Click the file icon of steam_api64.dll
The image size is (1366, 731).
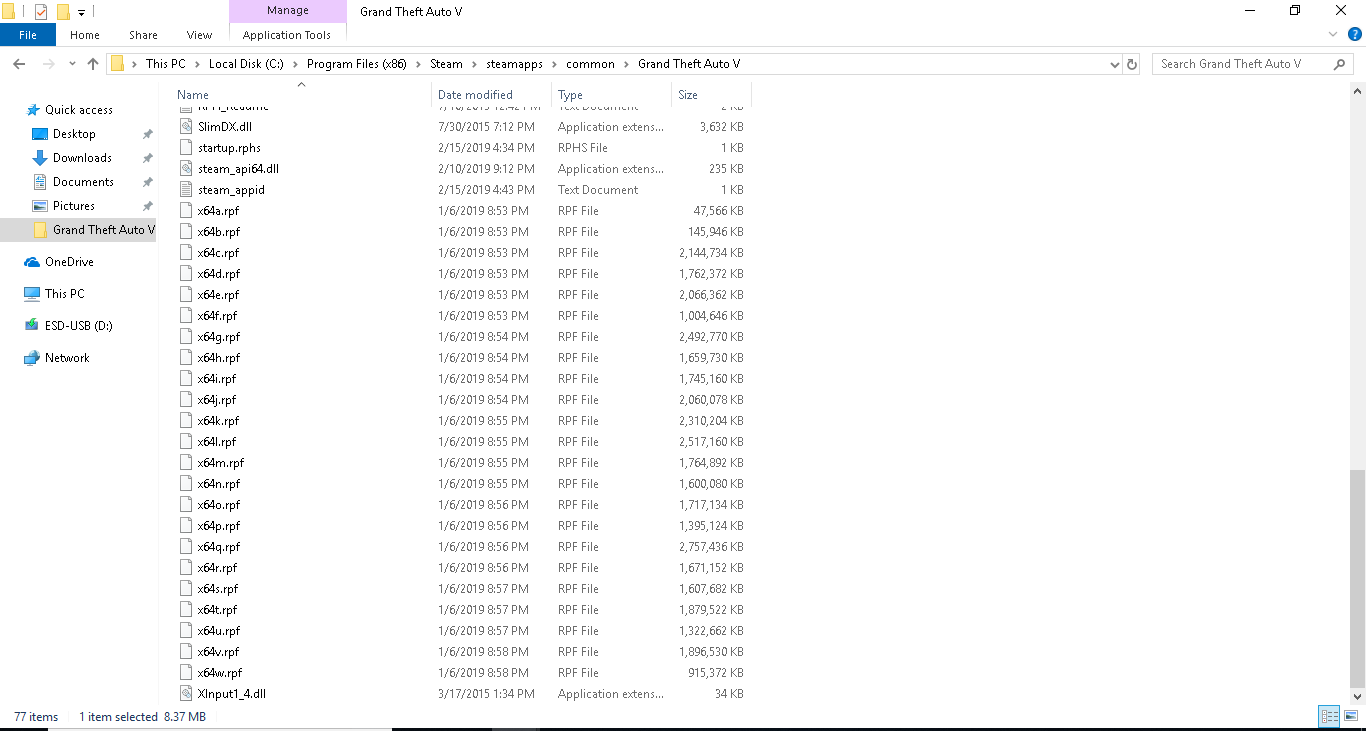(186, 169)
